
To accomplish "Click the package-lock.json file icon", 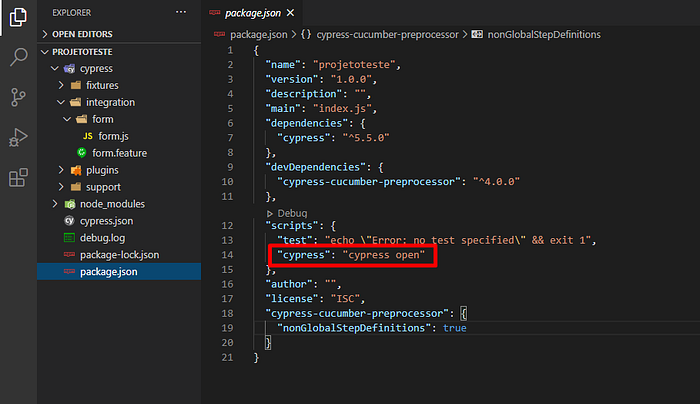I will [69, 254].
